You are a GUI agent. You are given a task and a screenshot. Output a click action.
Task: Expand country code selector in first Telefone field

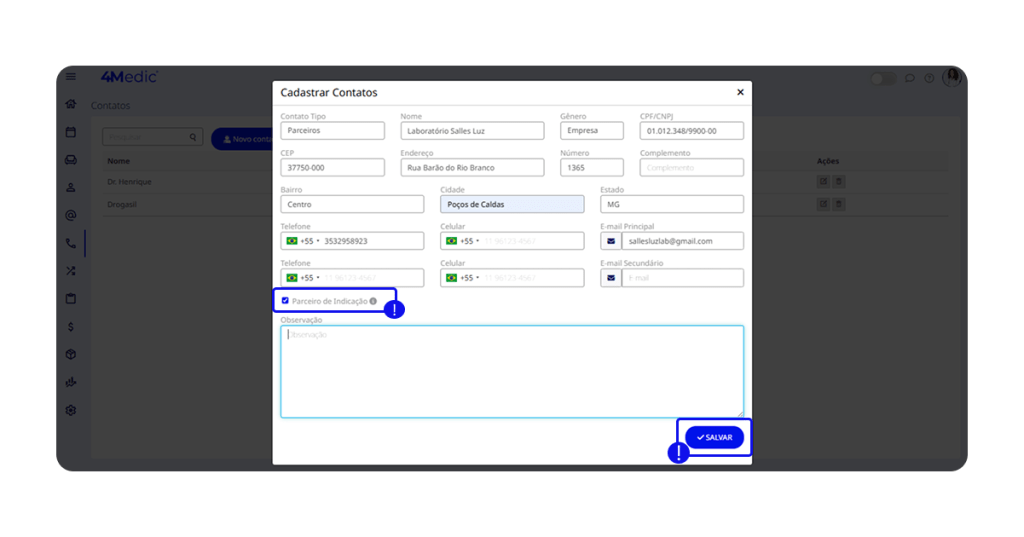point(302,241)
